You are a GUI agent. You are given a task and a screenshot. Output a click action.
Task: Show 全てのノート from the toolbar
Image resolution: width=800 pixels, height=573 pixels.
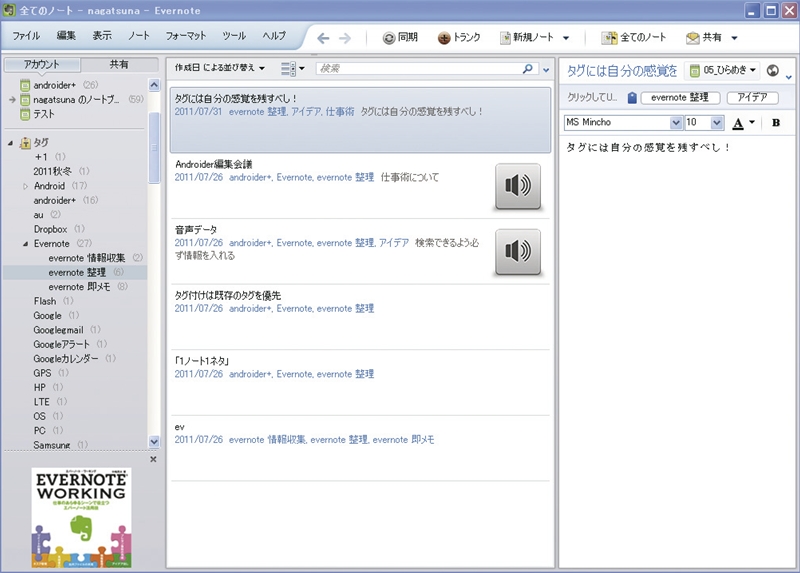pyautogui.click(x=634, y=37)
